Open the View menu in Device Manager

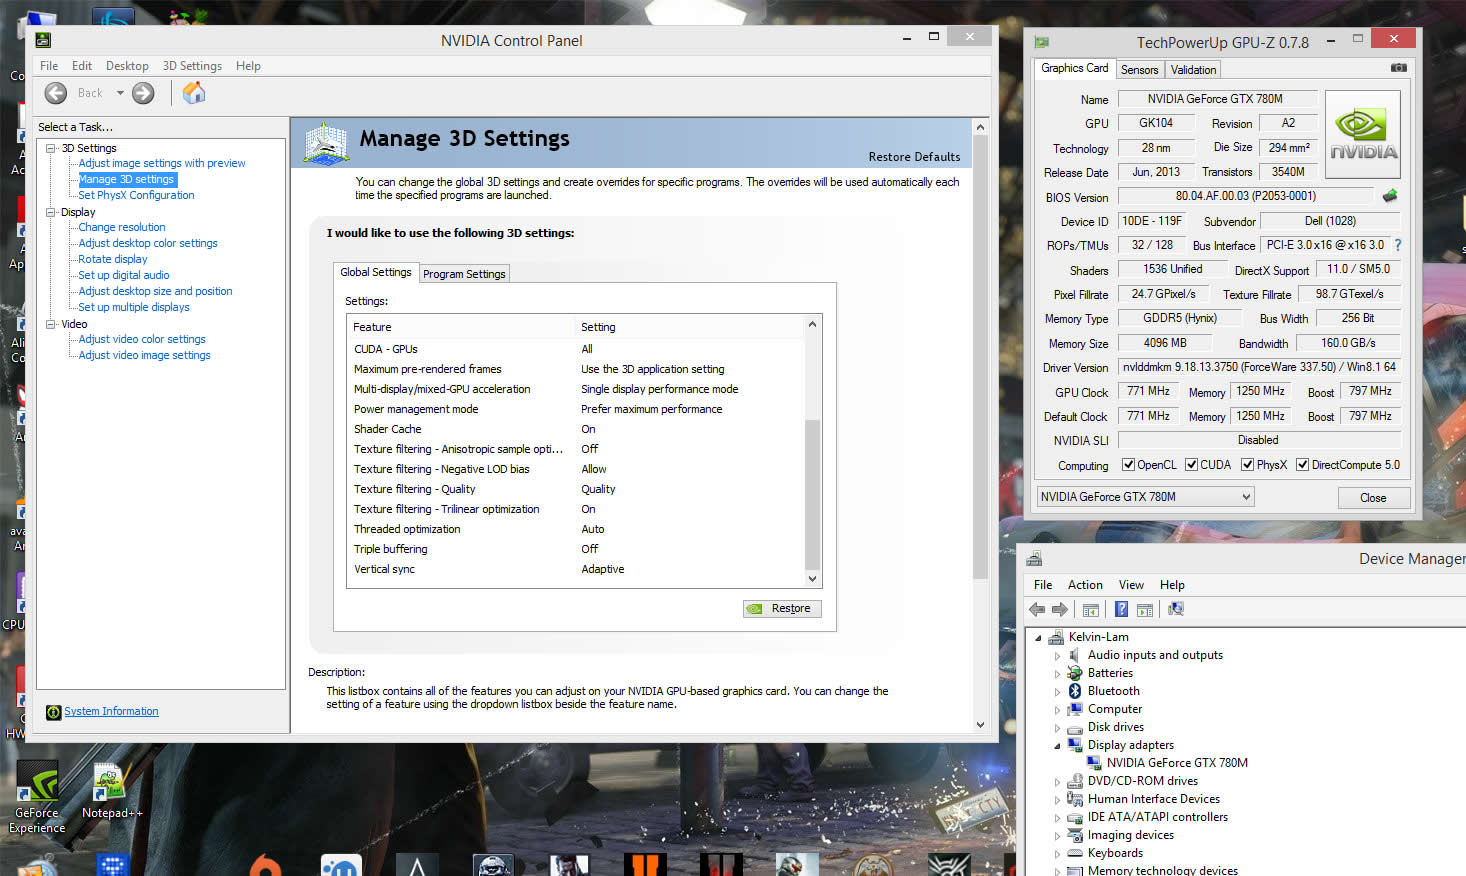1131,585
